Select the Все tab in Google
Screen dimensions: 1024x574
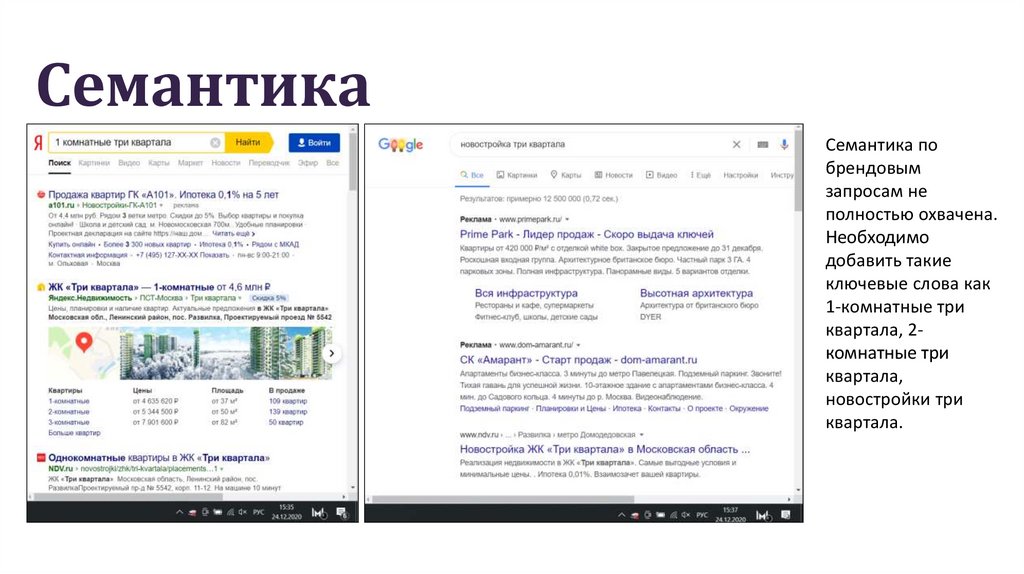coord(472,175)
